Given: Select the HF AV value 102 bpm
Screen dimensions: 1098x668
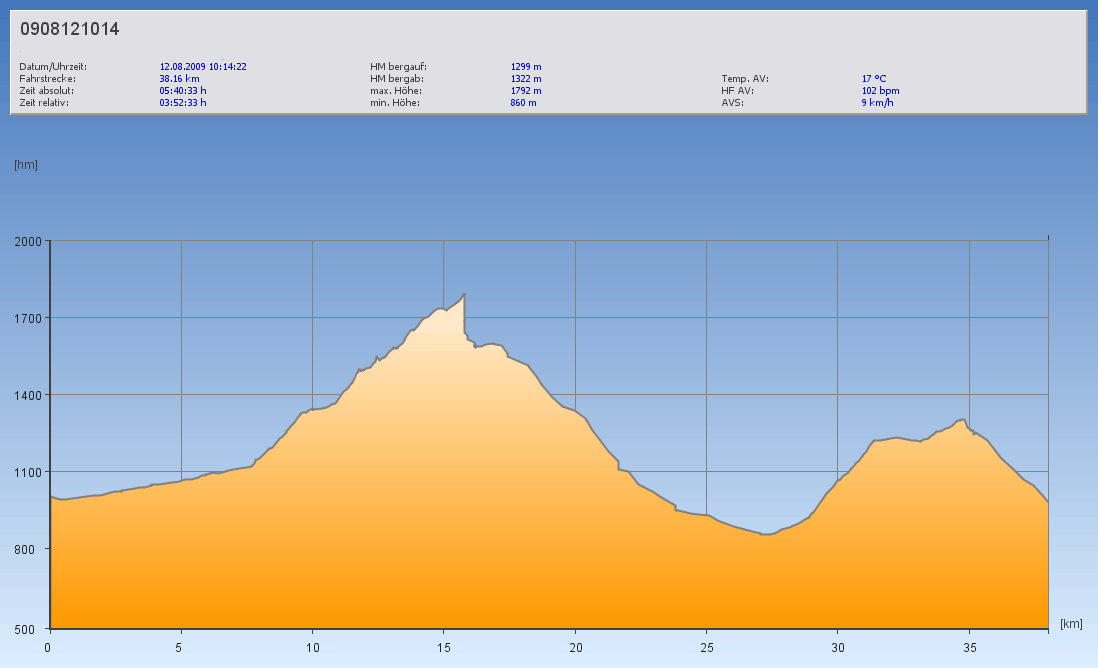Looking at the screenshot, I should [x=880, y=91].
